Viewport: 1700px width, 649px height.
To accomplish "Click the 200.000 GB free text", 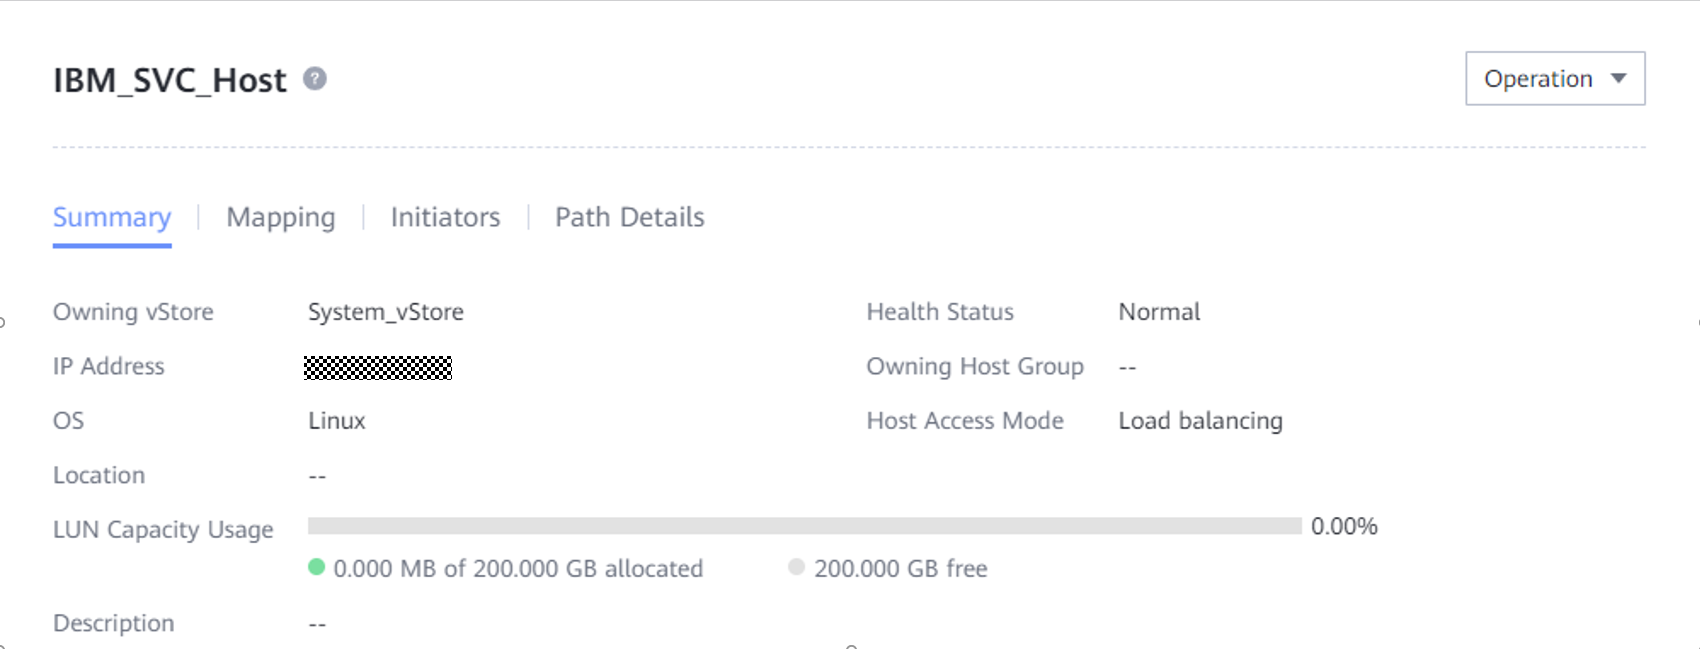I will tap(900, 568).
